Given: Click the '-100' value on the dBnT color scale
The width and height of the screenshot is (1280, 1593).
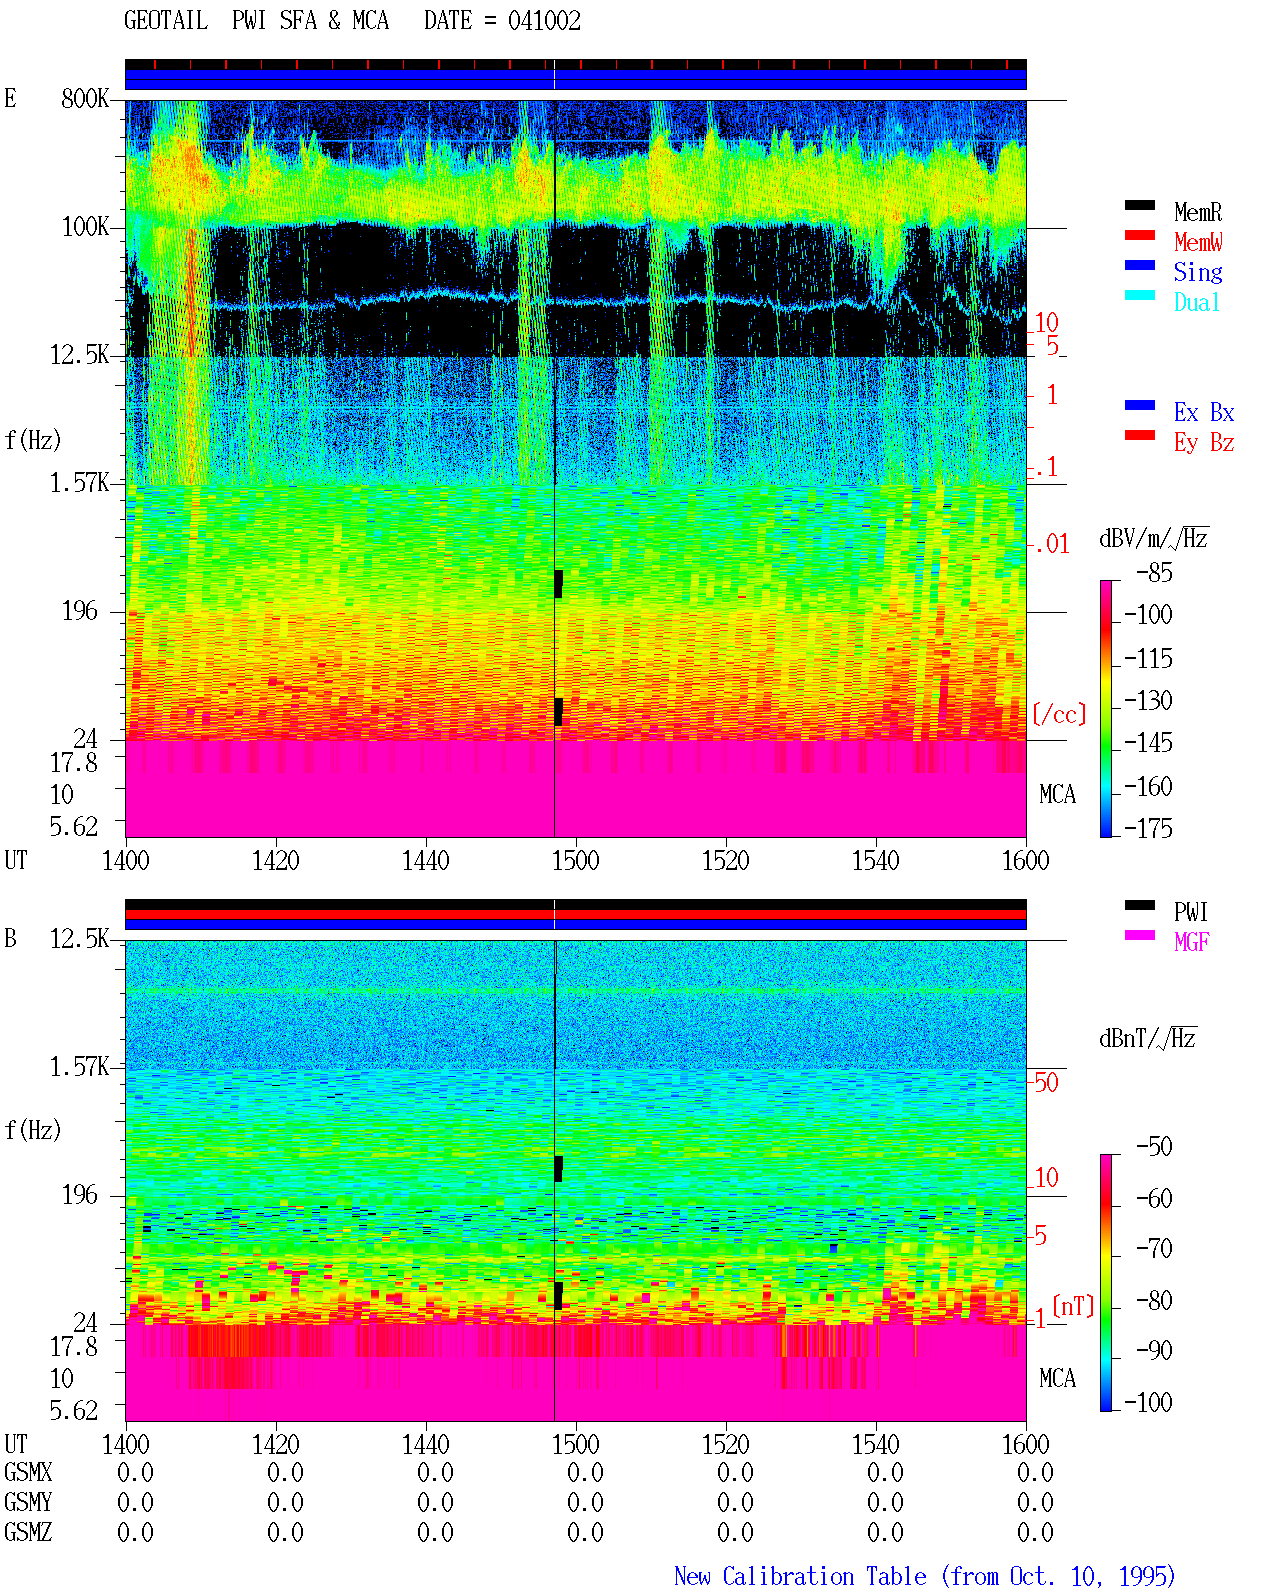Looking at the screenshot, I should coord(1148,1403).
